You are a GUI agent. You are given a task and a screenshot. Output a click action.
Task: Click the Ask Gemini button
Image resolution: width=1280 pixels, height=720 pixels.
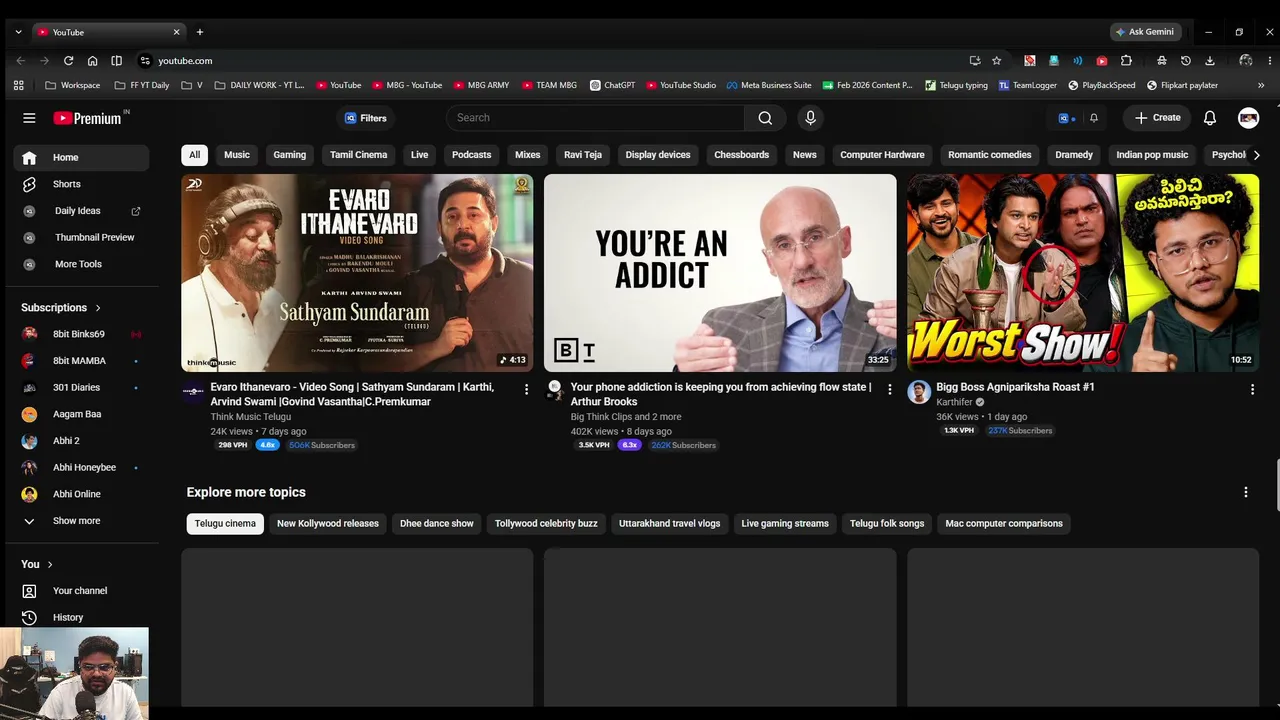tap(1146, 32)
